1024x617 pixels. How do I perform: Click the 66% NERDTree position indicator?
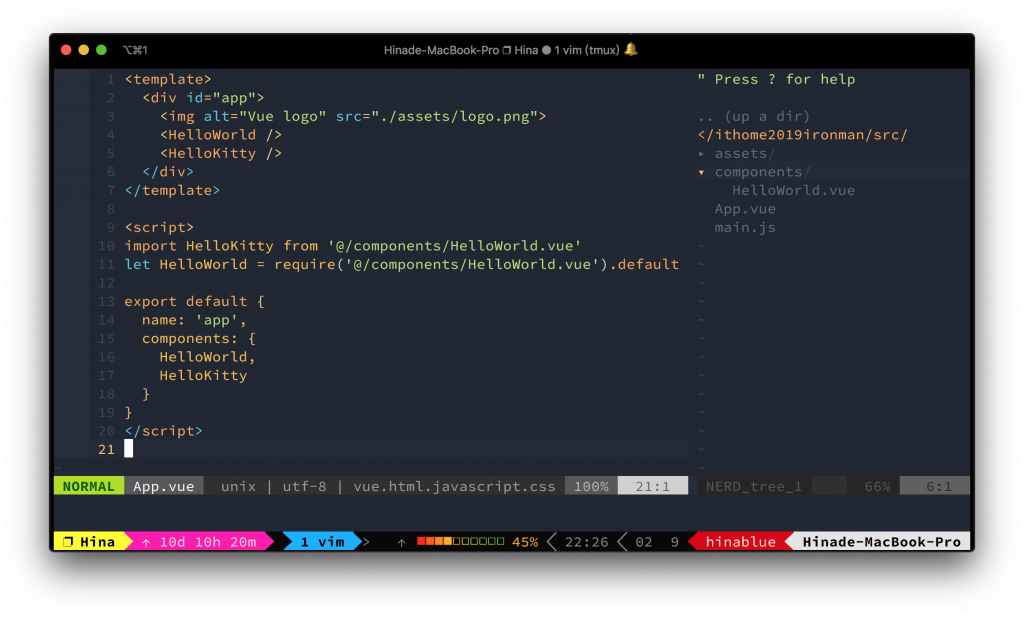[x=877, y=486]
